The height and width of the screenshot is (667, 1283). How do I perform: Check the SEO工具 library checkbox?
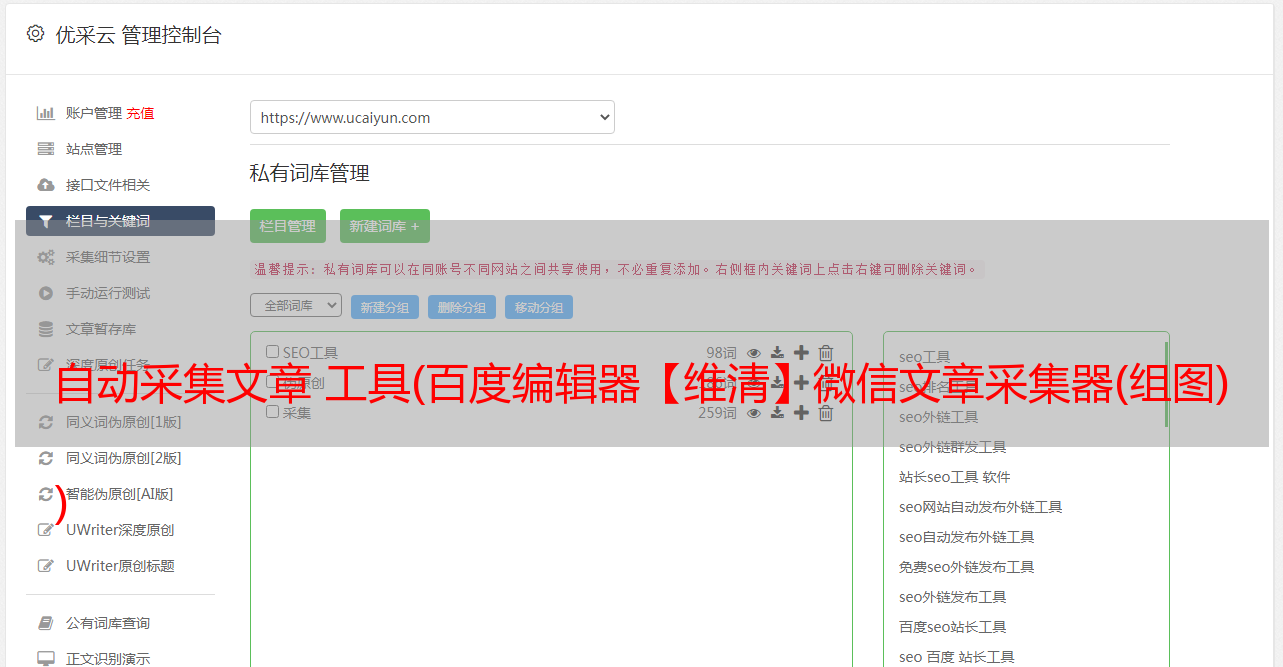(272, 352)
